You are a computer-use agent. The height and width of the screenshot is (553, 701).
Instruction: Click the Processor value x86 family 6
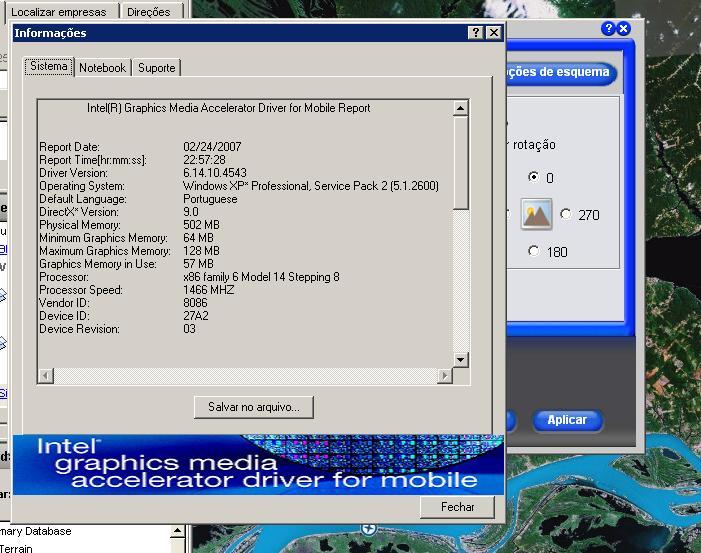point(261,277)
